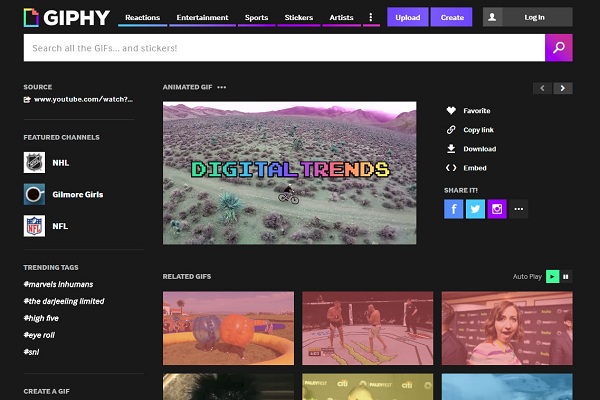600x400 pixels.
Task: Open the Artists category
Action: 341,18
